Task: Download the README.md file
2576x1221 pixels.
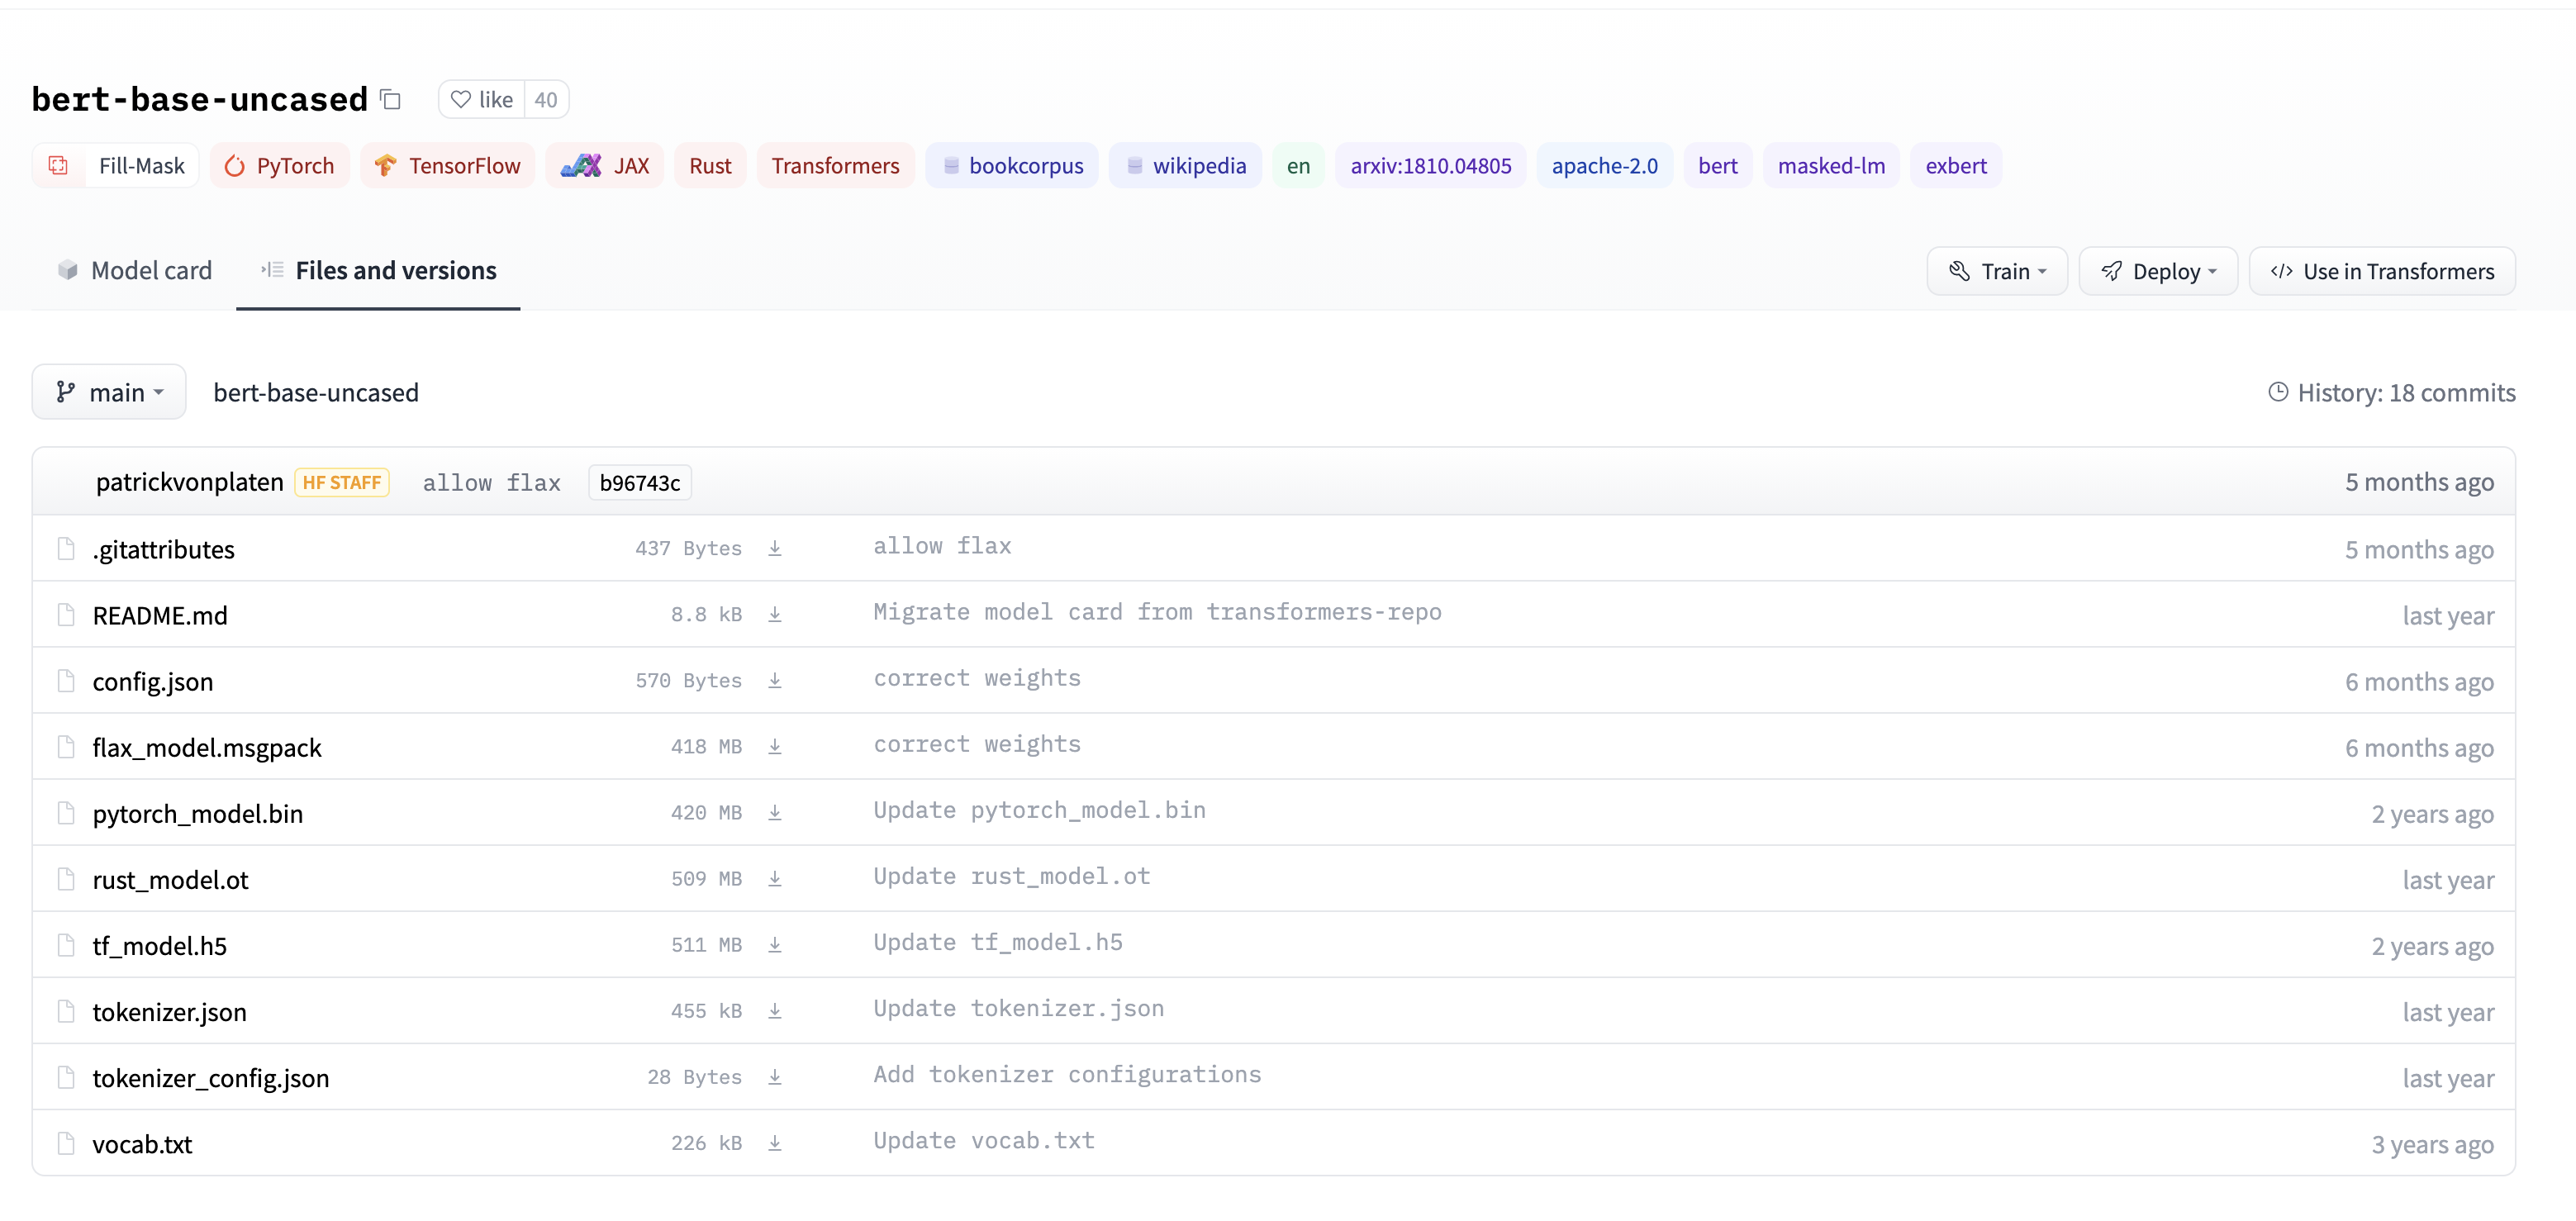Action: [774, 615]
